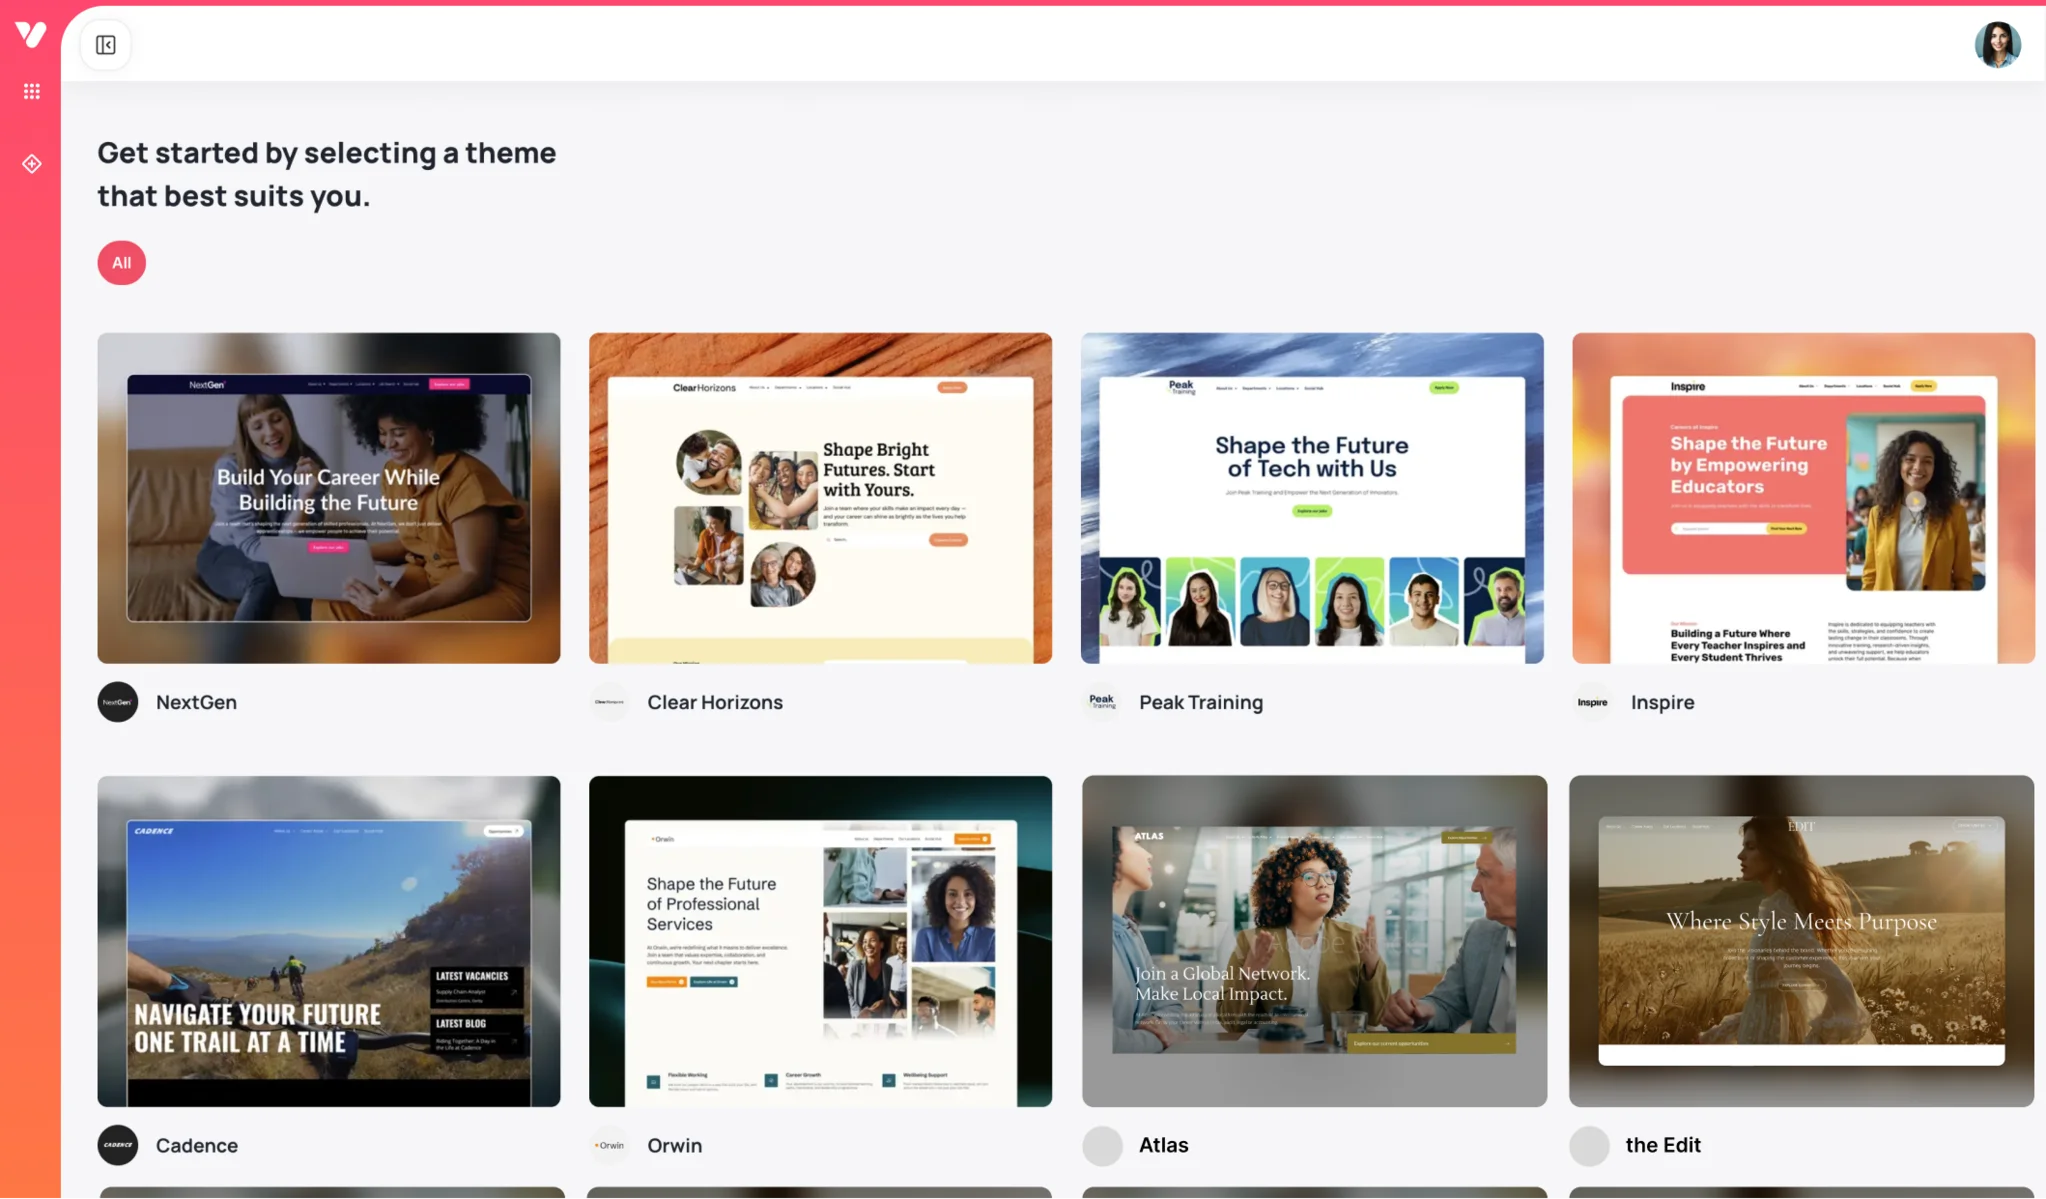The height and width of the screenshot is (1199, 2046).
Task: Click the Inspire logo icon
Action: click(x=1592, y=702)
